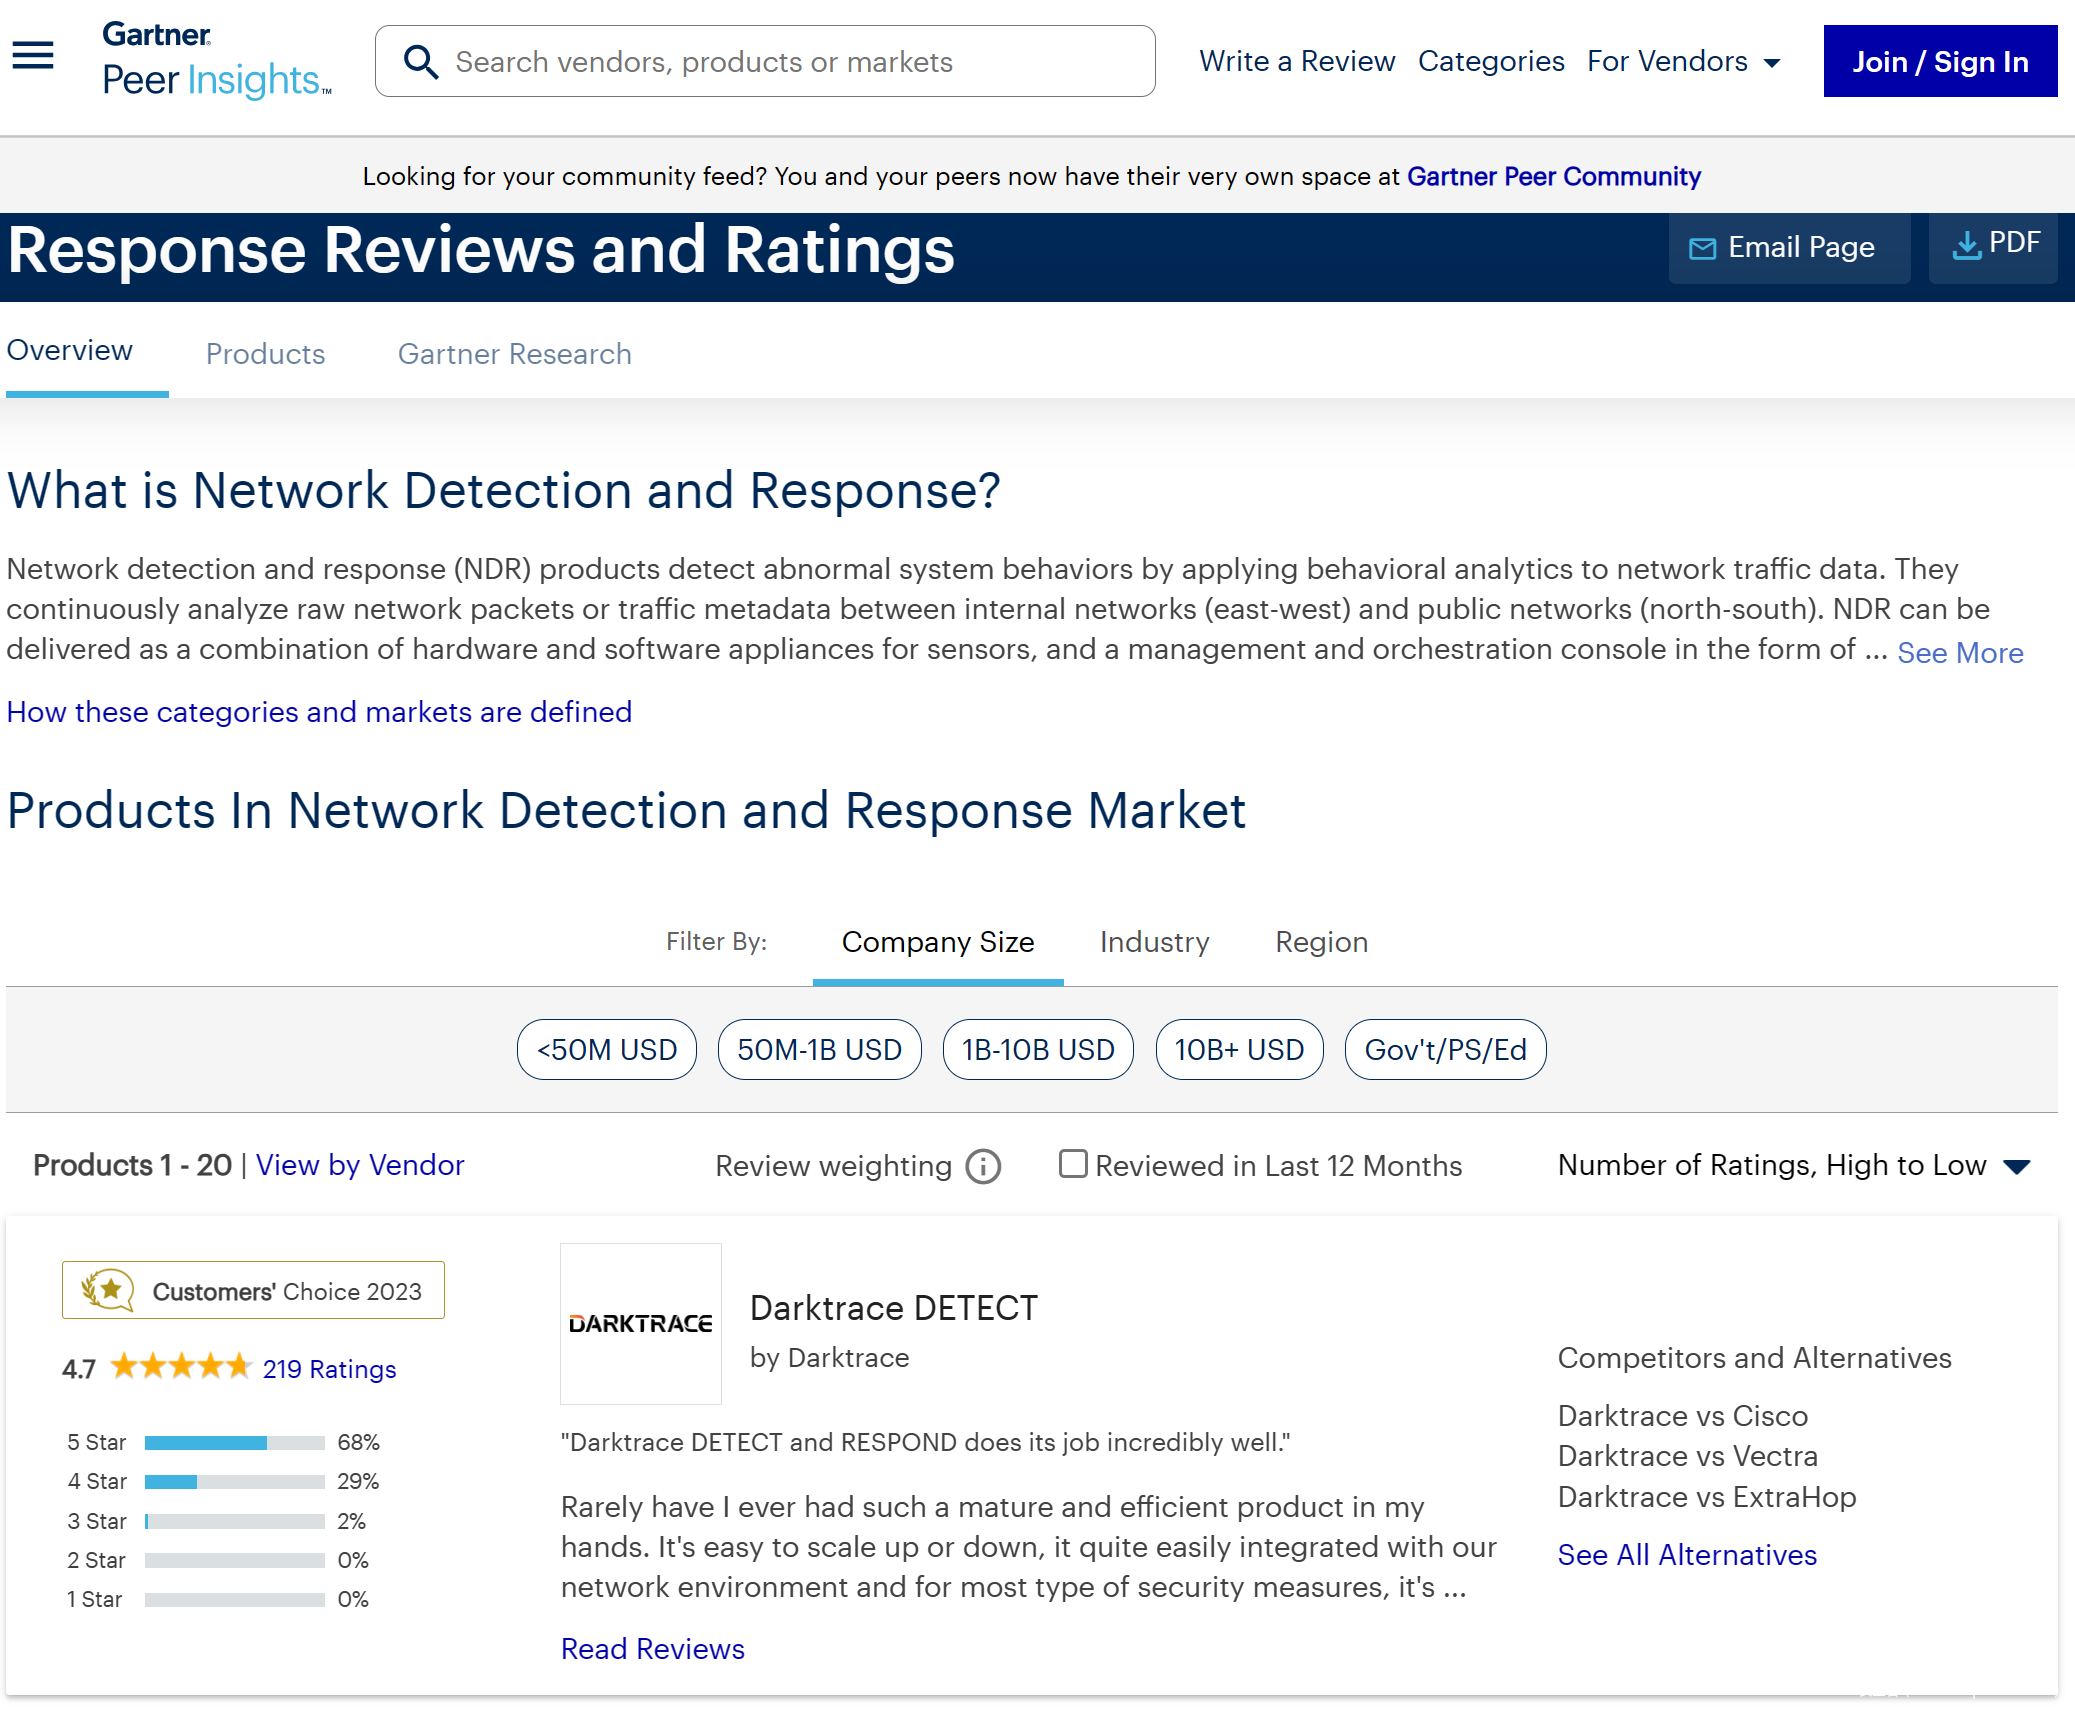Click the 5 Star rating bar
Screen dimensions: 2075x1709
[234, 1443]
